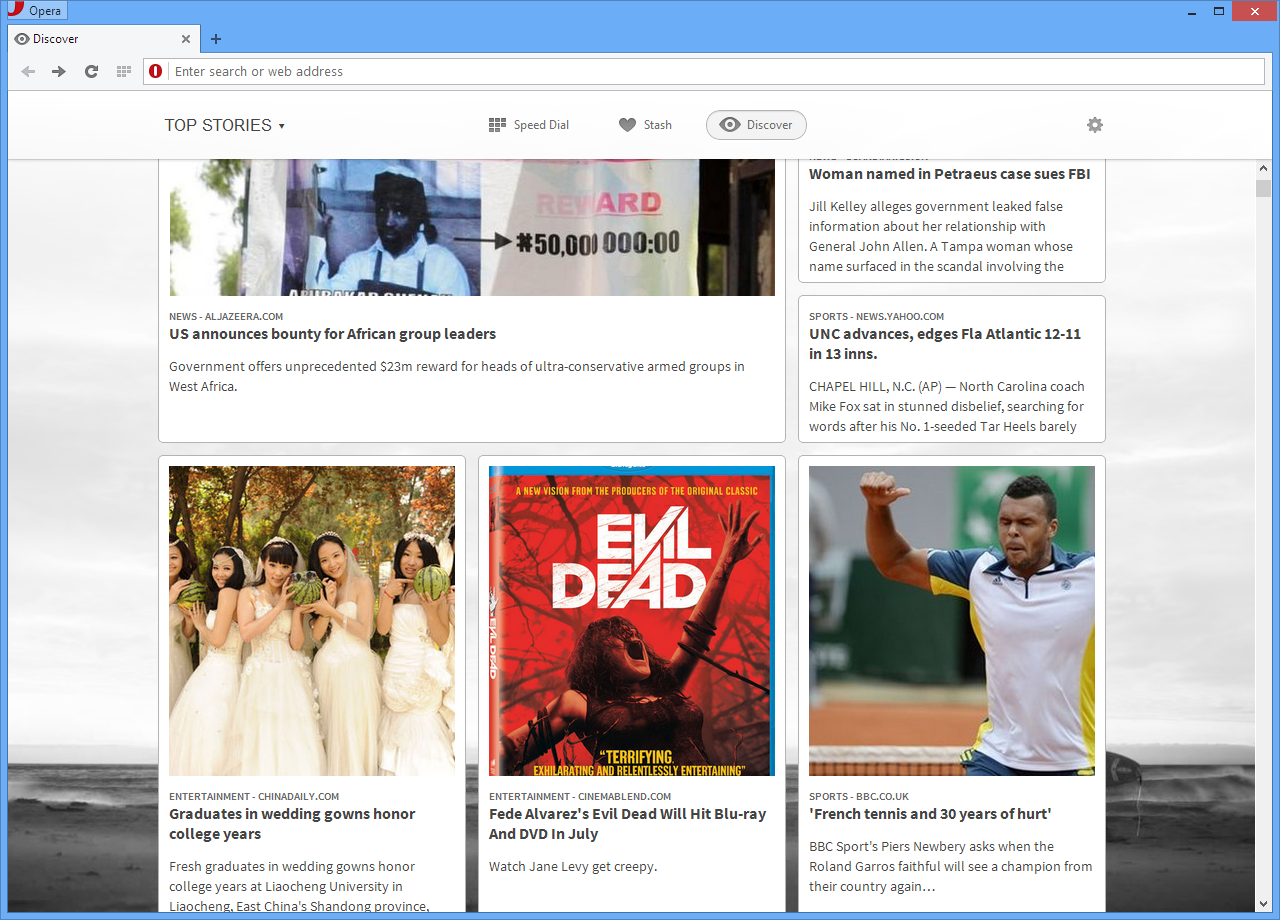Click the scrollbar up arrow

click(x=1264, y=169)
